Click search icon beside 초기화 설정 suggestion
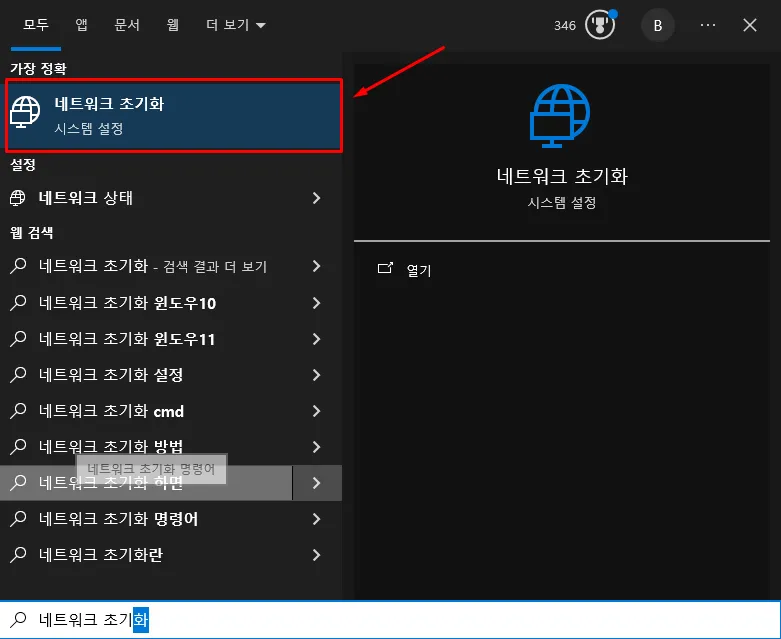781x639 pixels. pyautogui.click(x=18, y=375)
